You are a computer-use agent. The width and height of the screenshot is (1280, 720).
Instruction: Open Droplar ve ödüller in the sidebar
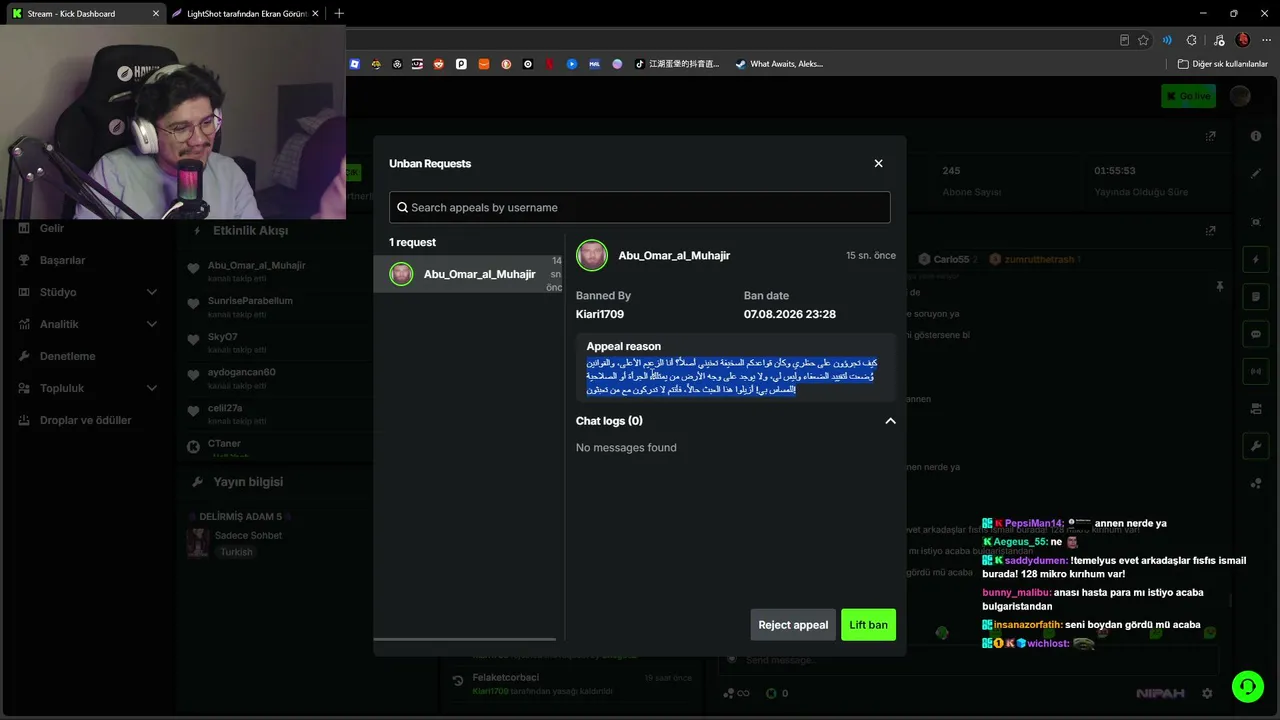click(x=85, y=420)
